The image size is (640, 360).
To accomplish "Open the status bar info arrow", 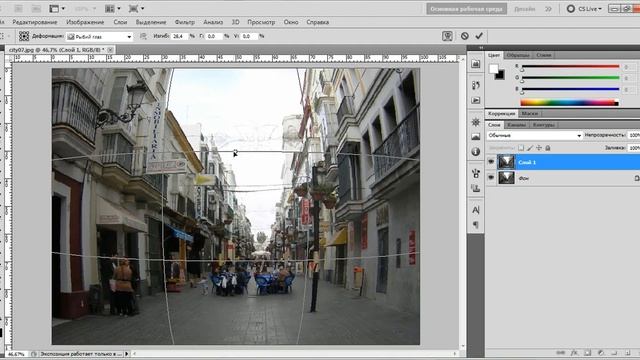I will tap(127, 354).
